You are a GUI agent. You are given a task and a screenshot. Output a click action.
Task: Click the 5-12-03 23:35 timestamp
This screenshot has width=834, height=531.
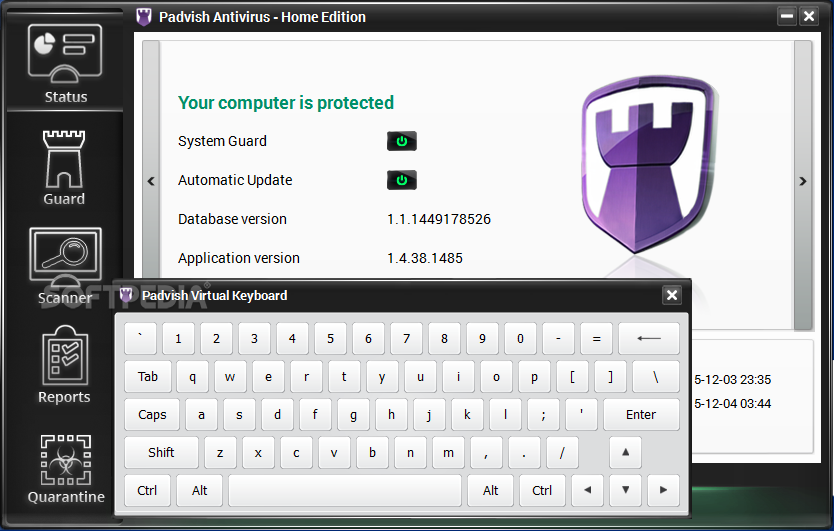point(732,380)
